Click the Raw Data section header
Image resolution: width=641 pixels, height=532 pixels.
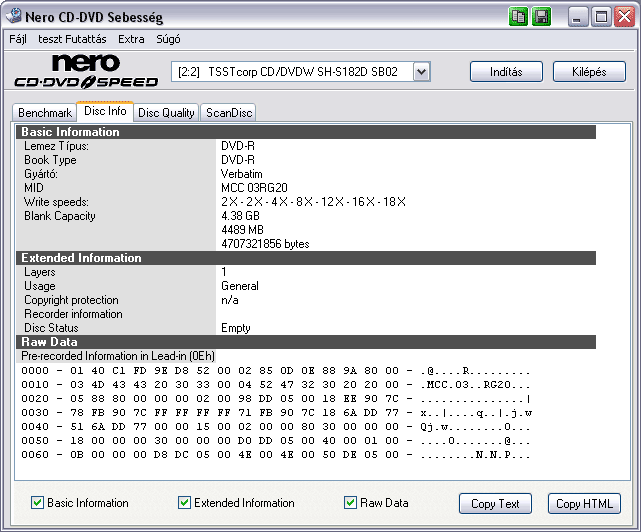pos(306,342)
